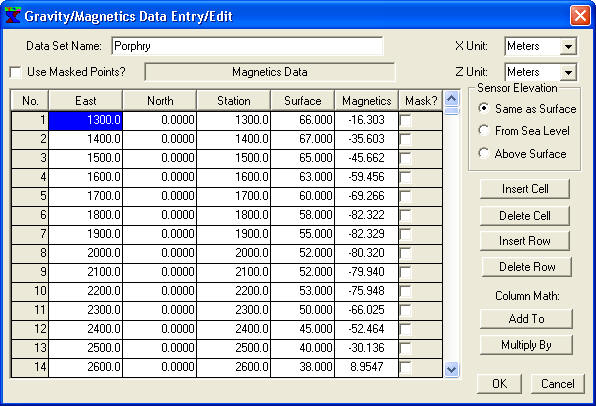Click the Data Set Name field
Image resolution: width=596 pixels, height=406 pixels.
pos(247,46)
